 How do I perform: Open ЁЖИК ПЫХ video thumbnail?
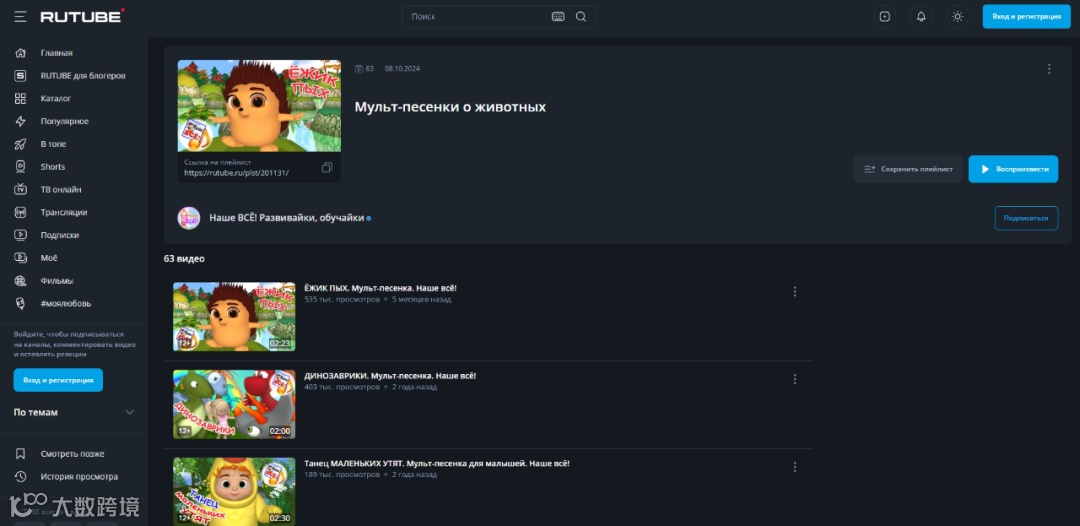tap(234, 317)
